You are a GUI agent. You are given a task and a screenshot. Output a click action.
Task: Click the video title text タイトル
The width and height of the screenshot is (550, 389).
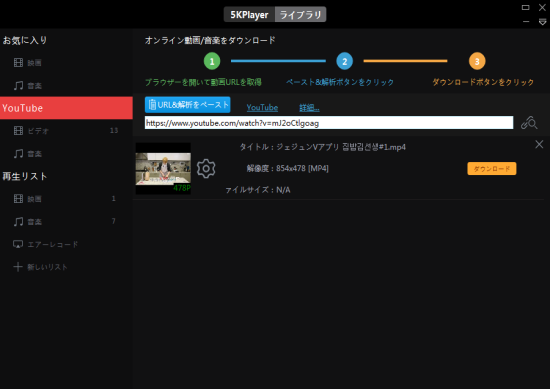click(322, 147)
